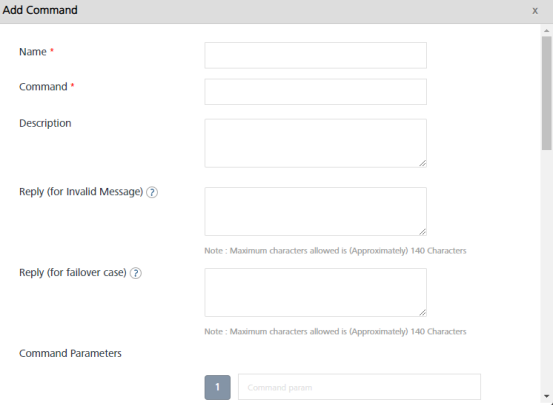Click inside the Description text area
553x405 pixels.
click(x=315, y=143)
